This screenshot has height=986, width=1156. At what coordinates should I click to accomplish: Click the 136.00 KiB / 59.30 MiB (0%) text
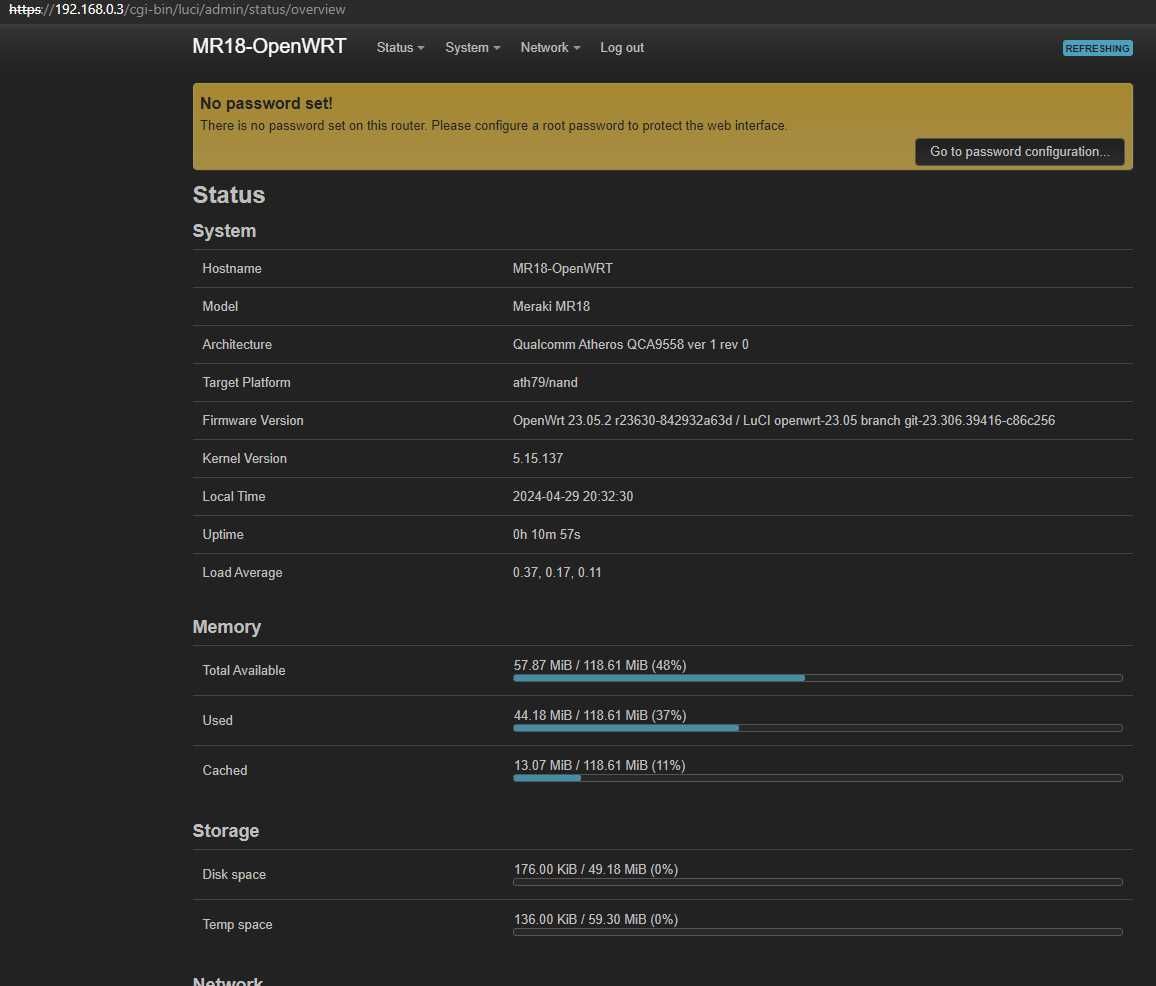click(596, 920)
